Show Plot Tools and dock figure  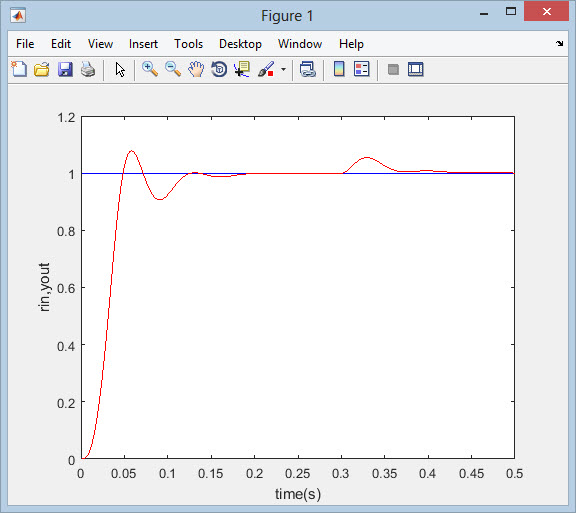coord(415,69)
